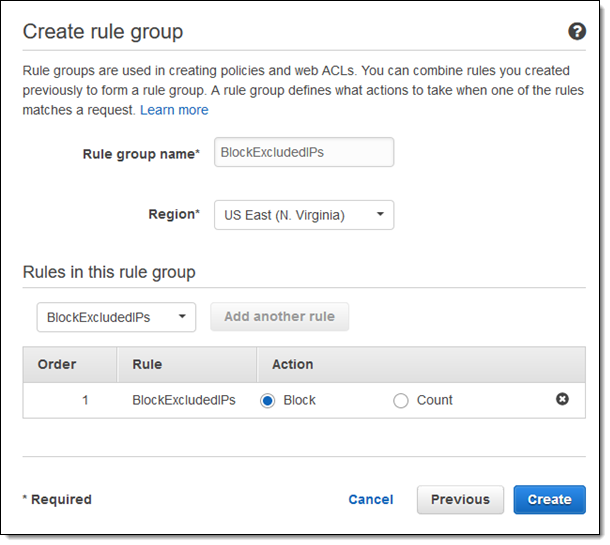Click the Region field label

coord(174,216)
